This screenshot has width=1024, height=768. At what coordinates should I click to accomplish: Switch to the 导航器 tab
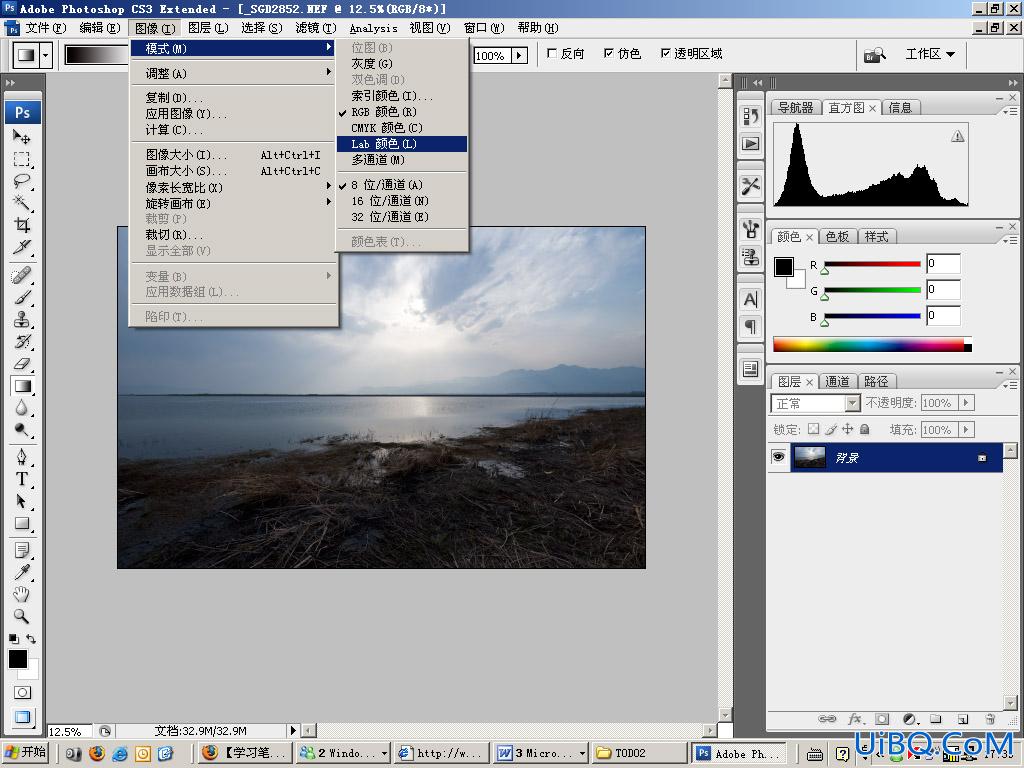(795, 108)
